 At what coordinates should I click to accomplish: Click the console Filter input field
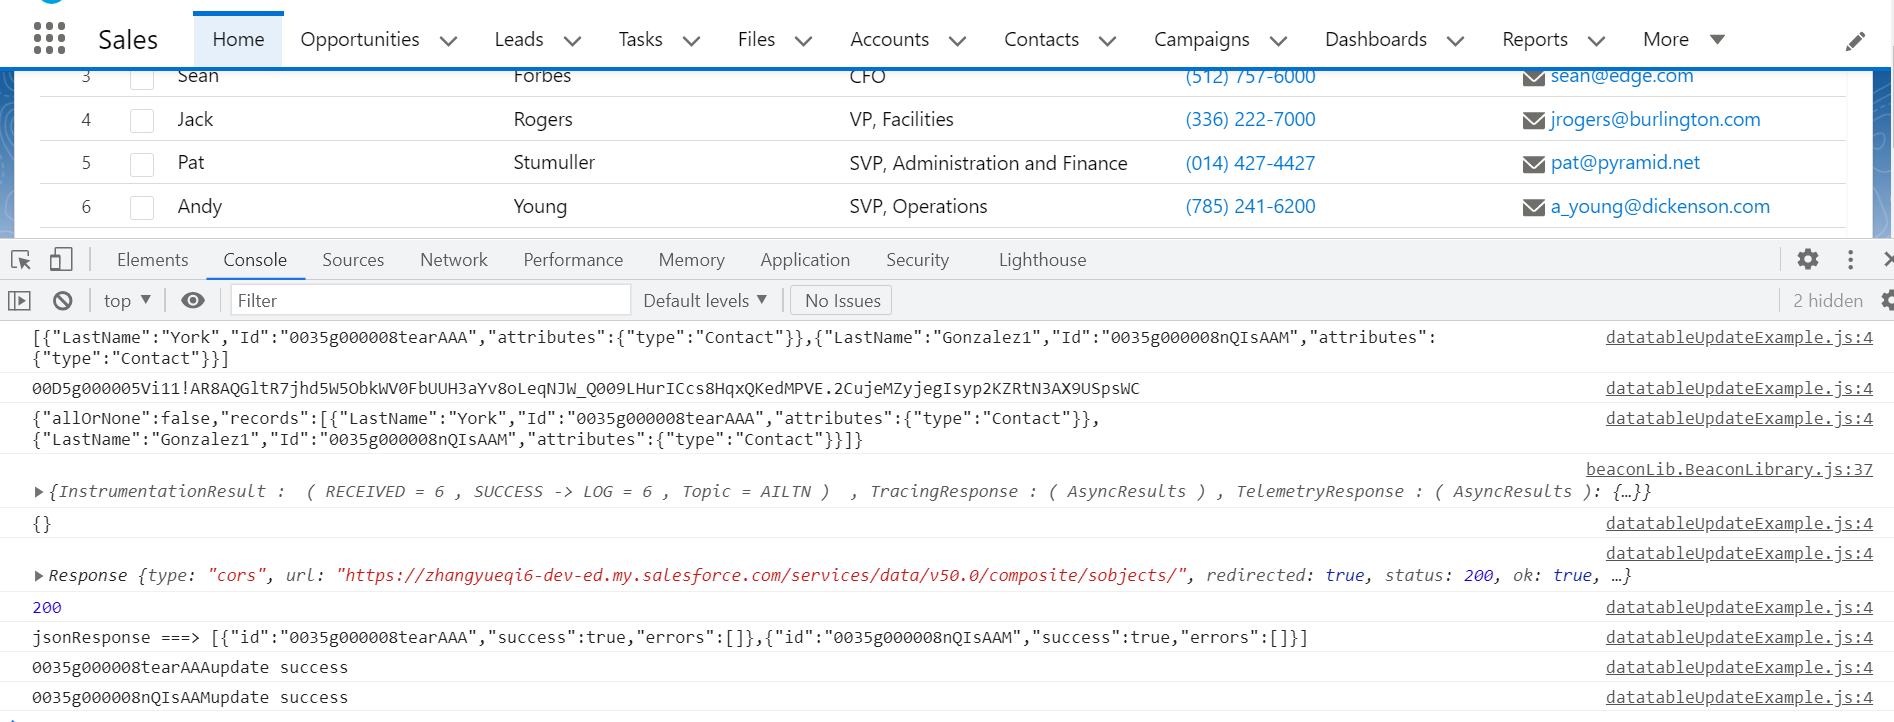tap(431, 300)
